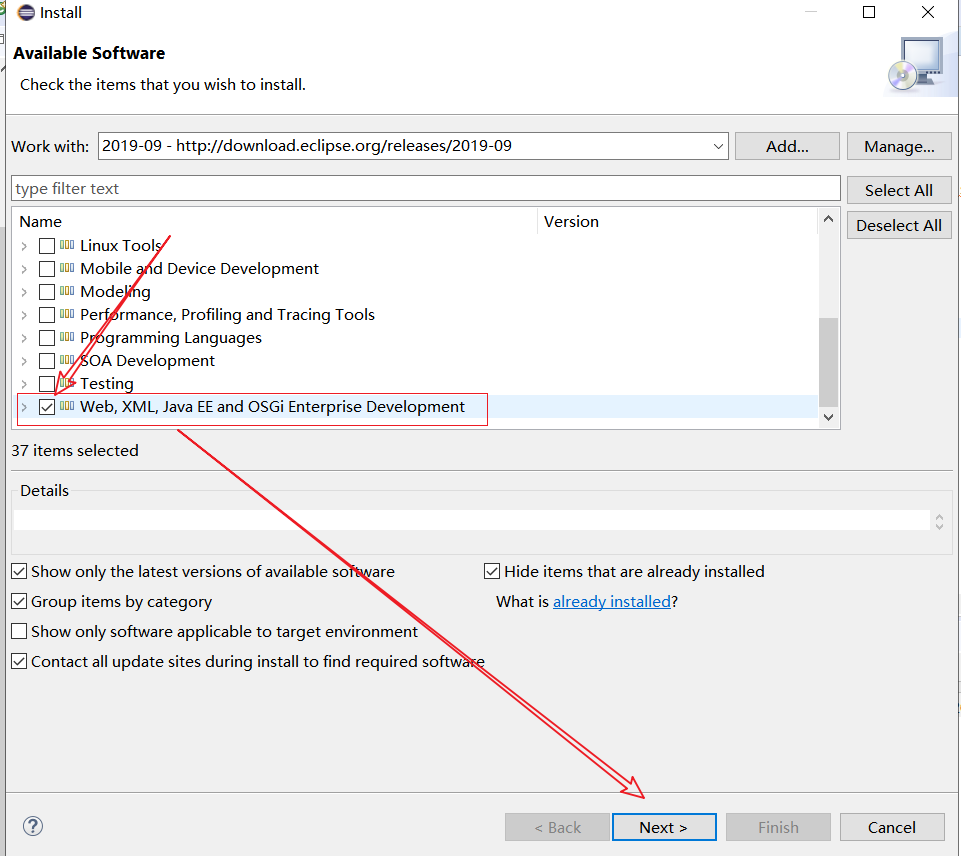
Task: Toggle Group items by category checkbox
Action: pos(19,601)
